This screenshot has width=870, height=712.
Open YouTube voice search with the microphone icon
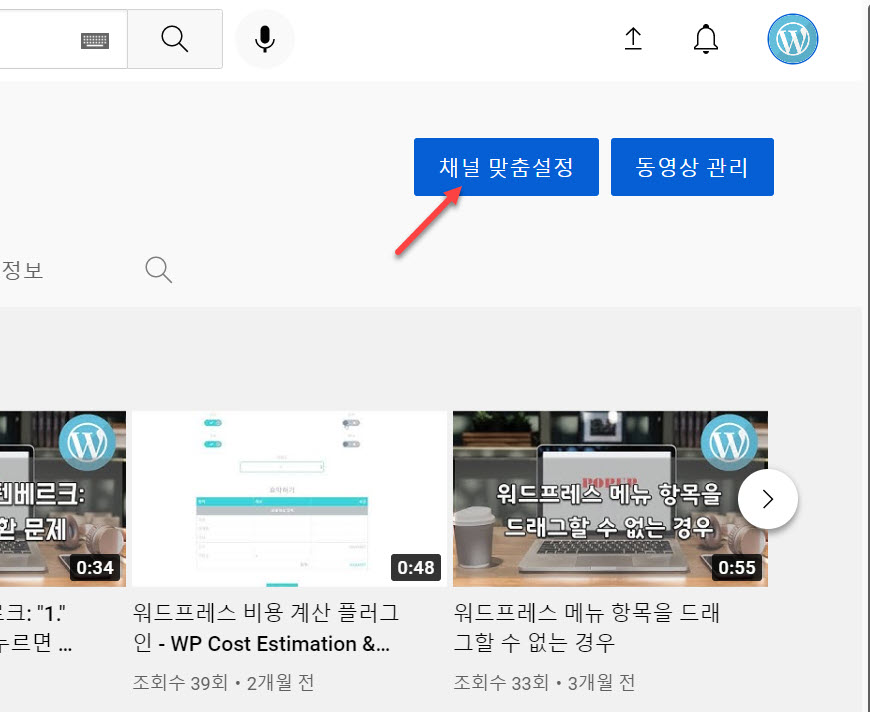pos(263,38)
